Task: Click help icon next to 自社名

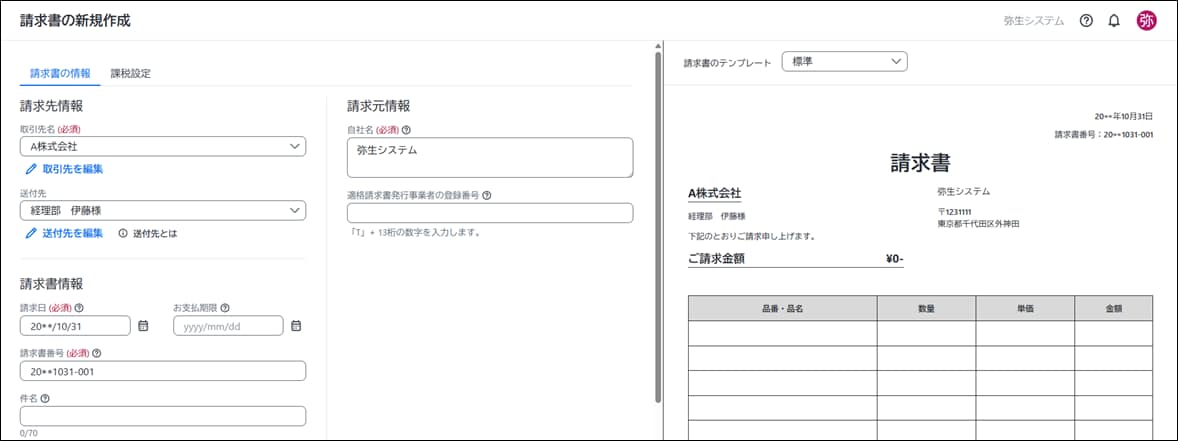Action: (x=406, y=129)
